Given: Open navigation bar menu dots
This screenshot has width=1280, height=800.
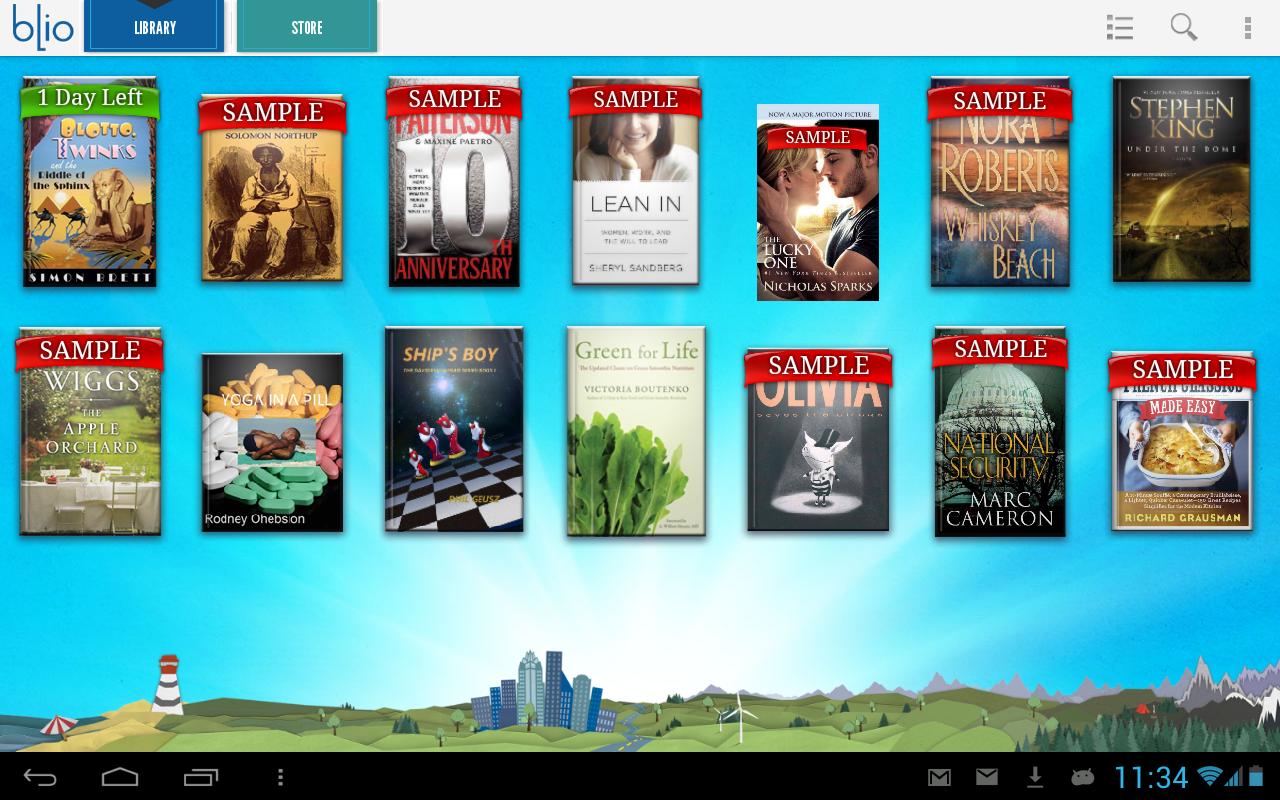Looking at the screenshot, I should [x=280, y=777].
